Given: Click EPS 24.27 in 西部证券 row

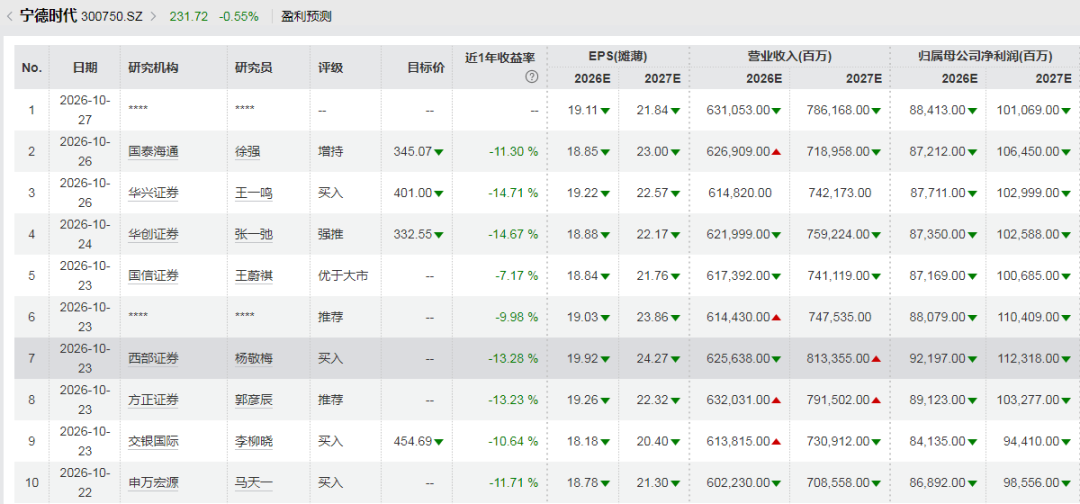Looking at the screenshot, I should tap(654, 358).
